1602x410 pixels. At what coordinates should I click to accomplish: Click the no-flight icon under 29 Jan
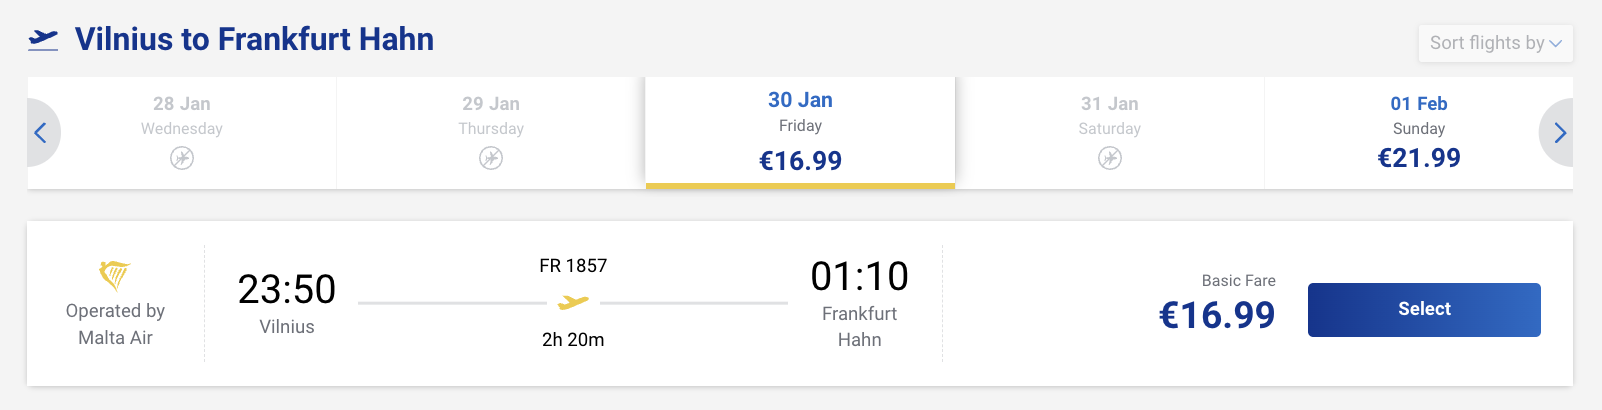click(491, 158)
